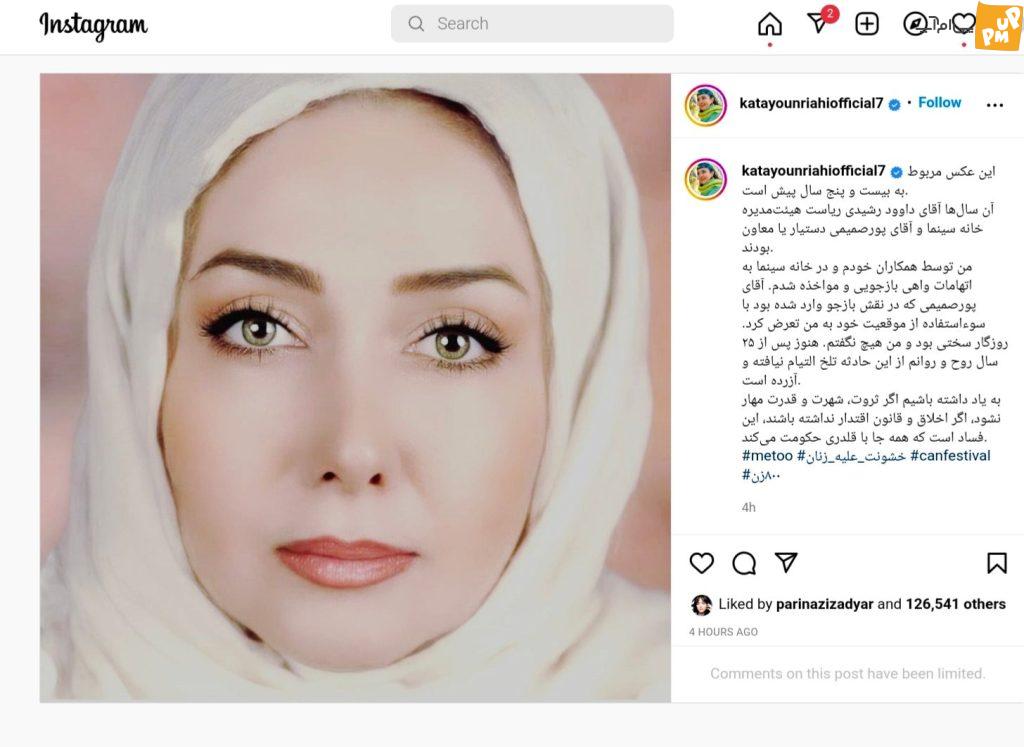Open the #canfestival hashtag
The width and height of the screenshot is (1024, 747).
tap(950, 456)
